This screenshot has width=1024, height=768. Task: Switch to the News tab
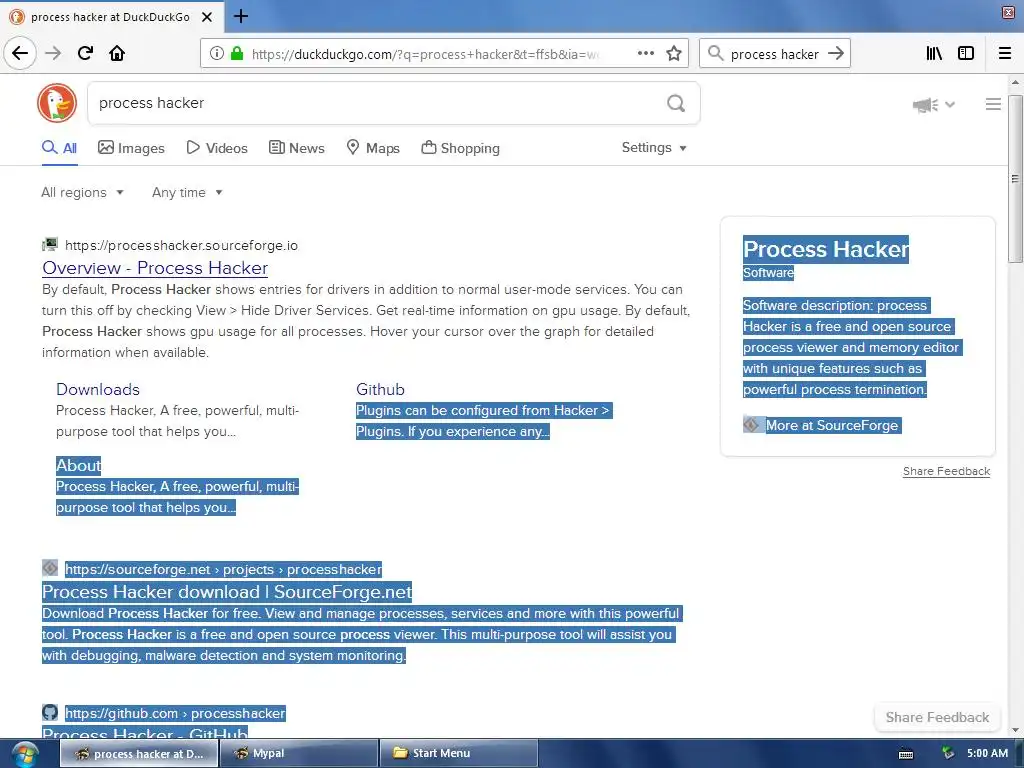click(x=296, y=148)
